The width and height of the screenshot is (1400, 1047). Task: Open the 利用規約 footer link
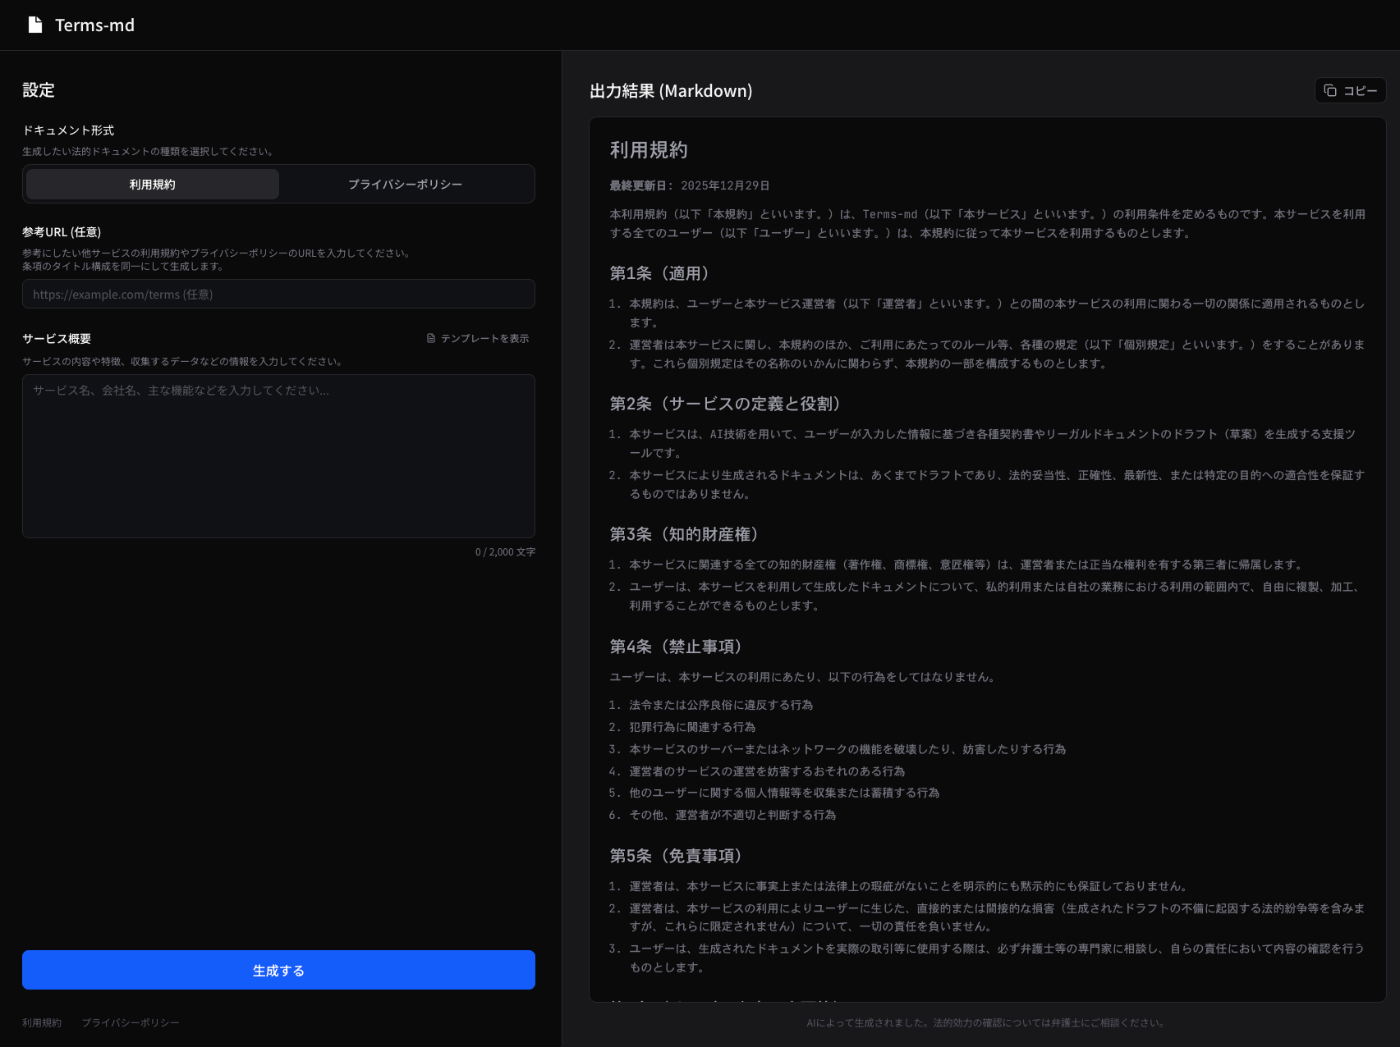40,1022
